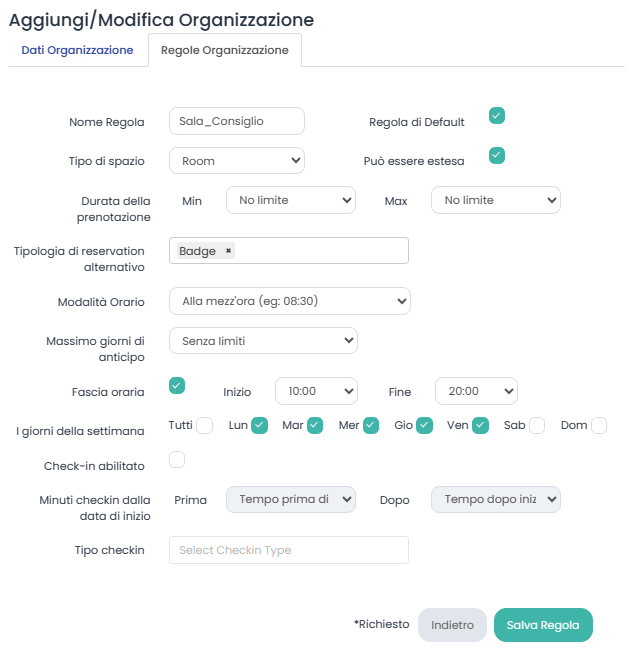Uncheck the Lun weekday checkbox
The height and width of the screenshot is (652, 631).
coord(260,425)
